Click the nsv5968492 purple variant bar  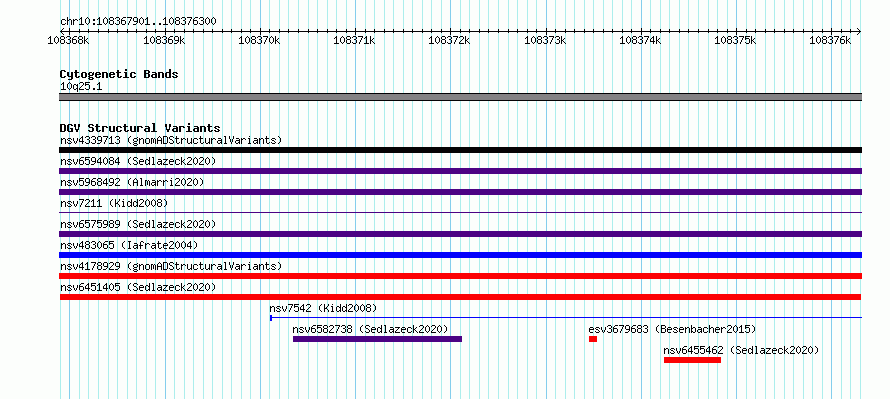click(460, 192)
